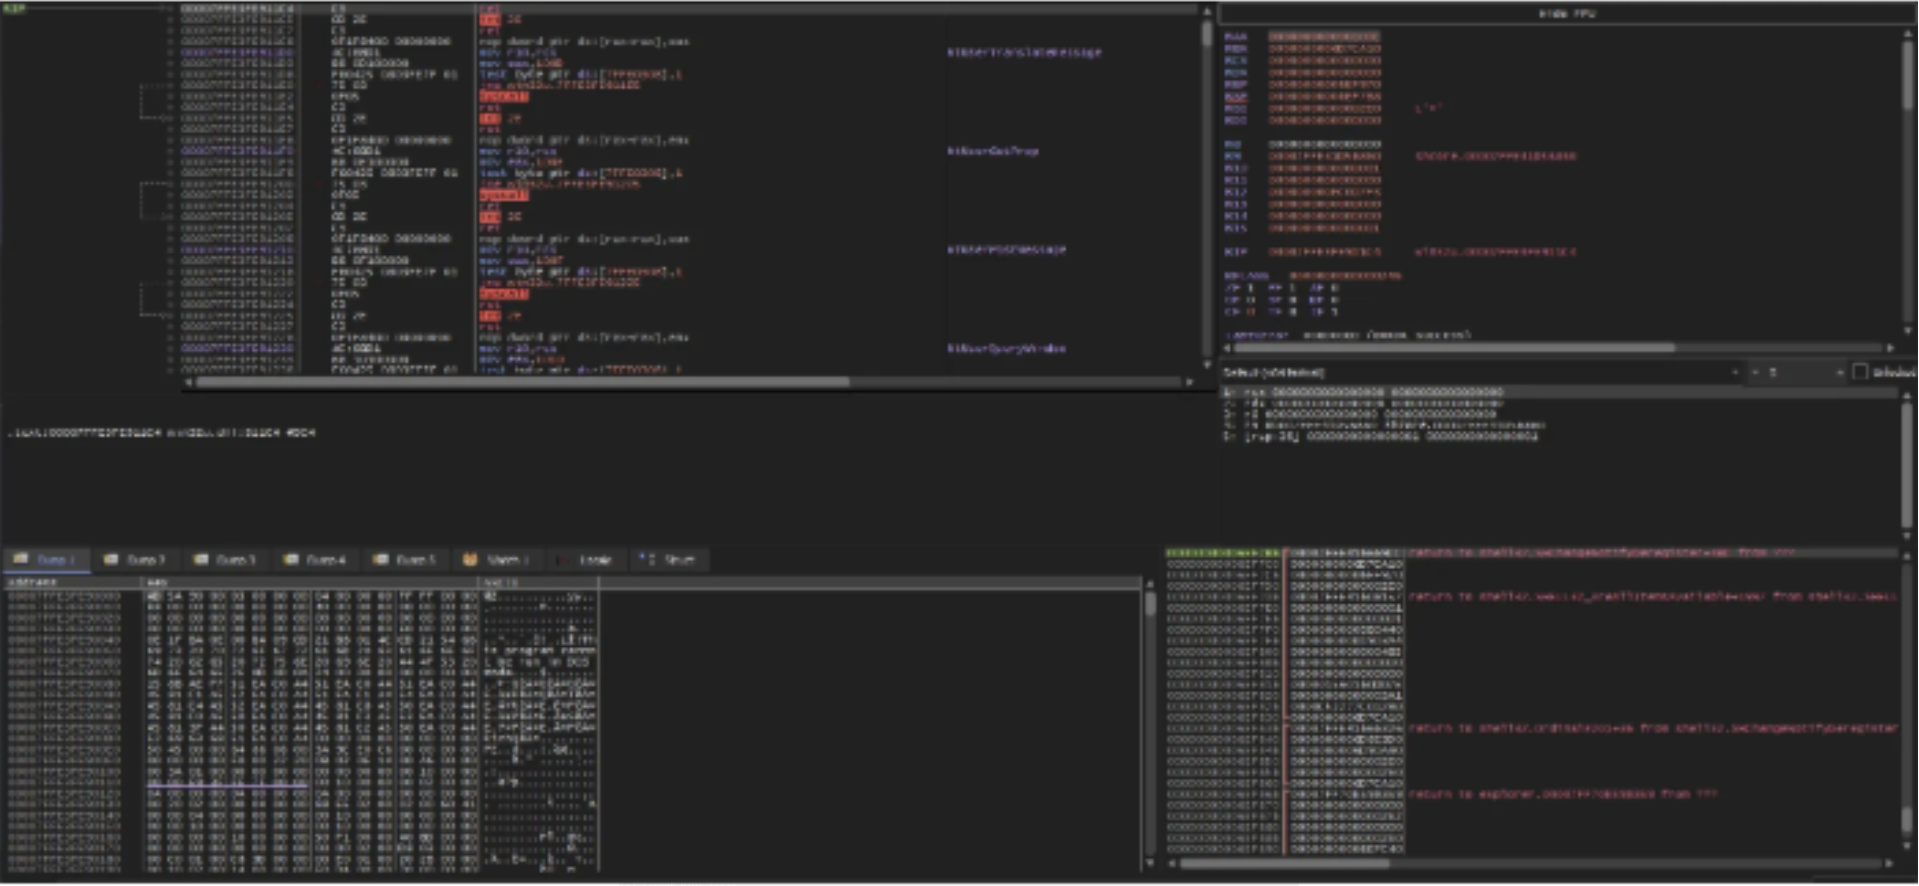The width and height of the screenshot is (1919, 886).
Task: Click the Dump 2 tab icon
Action: [111, 559]
